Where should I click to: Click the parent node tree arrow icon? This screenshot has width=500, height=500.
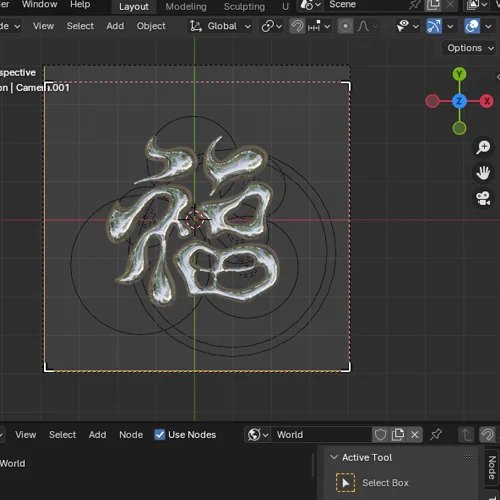coord(466,435)
